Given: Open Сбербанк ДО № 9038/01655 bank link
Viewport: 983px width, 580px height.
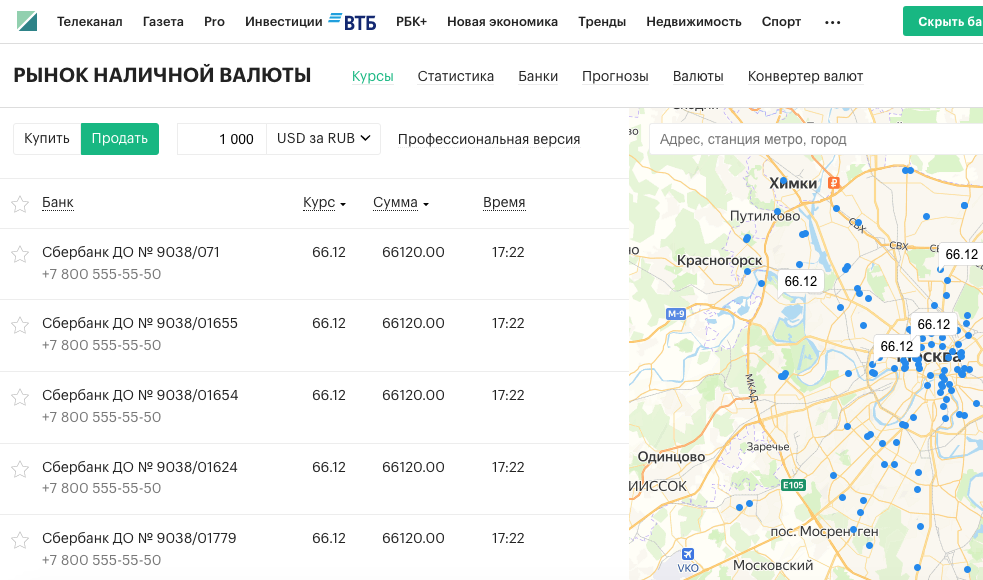Looking at the screenshot, I should point(140,323).
